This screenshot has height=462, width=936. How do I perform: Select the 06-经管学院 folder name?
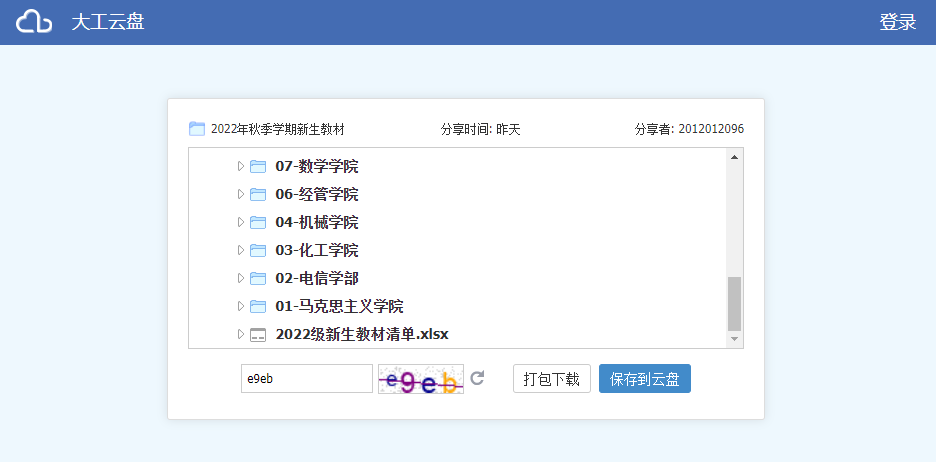tap(316, 194)
